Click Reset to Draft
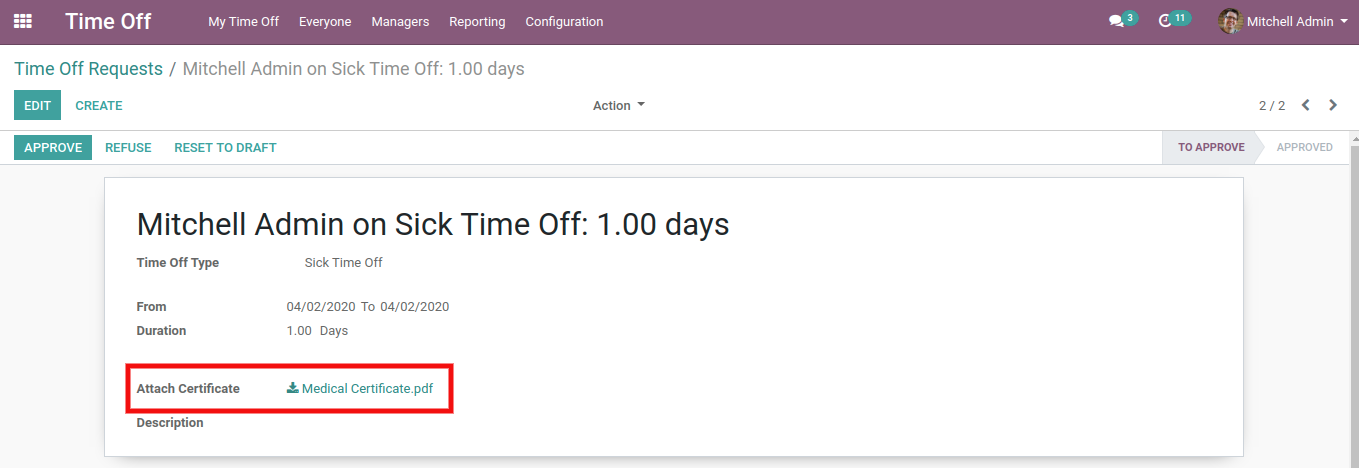Screen dimensions: 1359x468 tap(225, 147)
